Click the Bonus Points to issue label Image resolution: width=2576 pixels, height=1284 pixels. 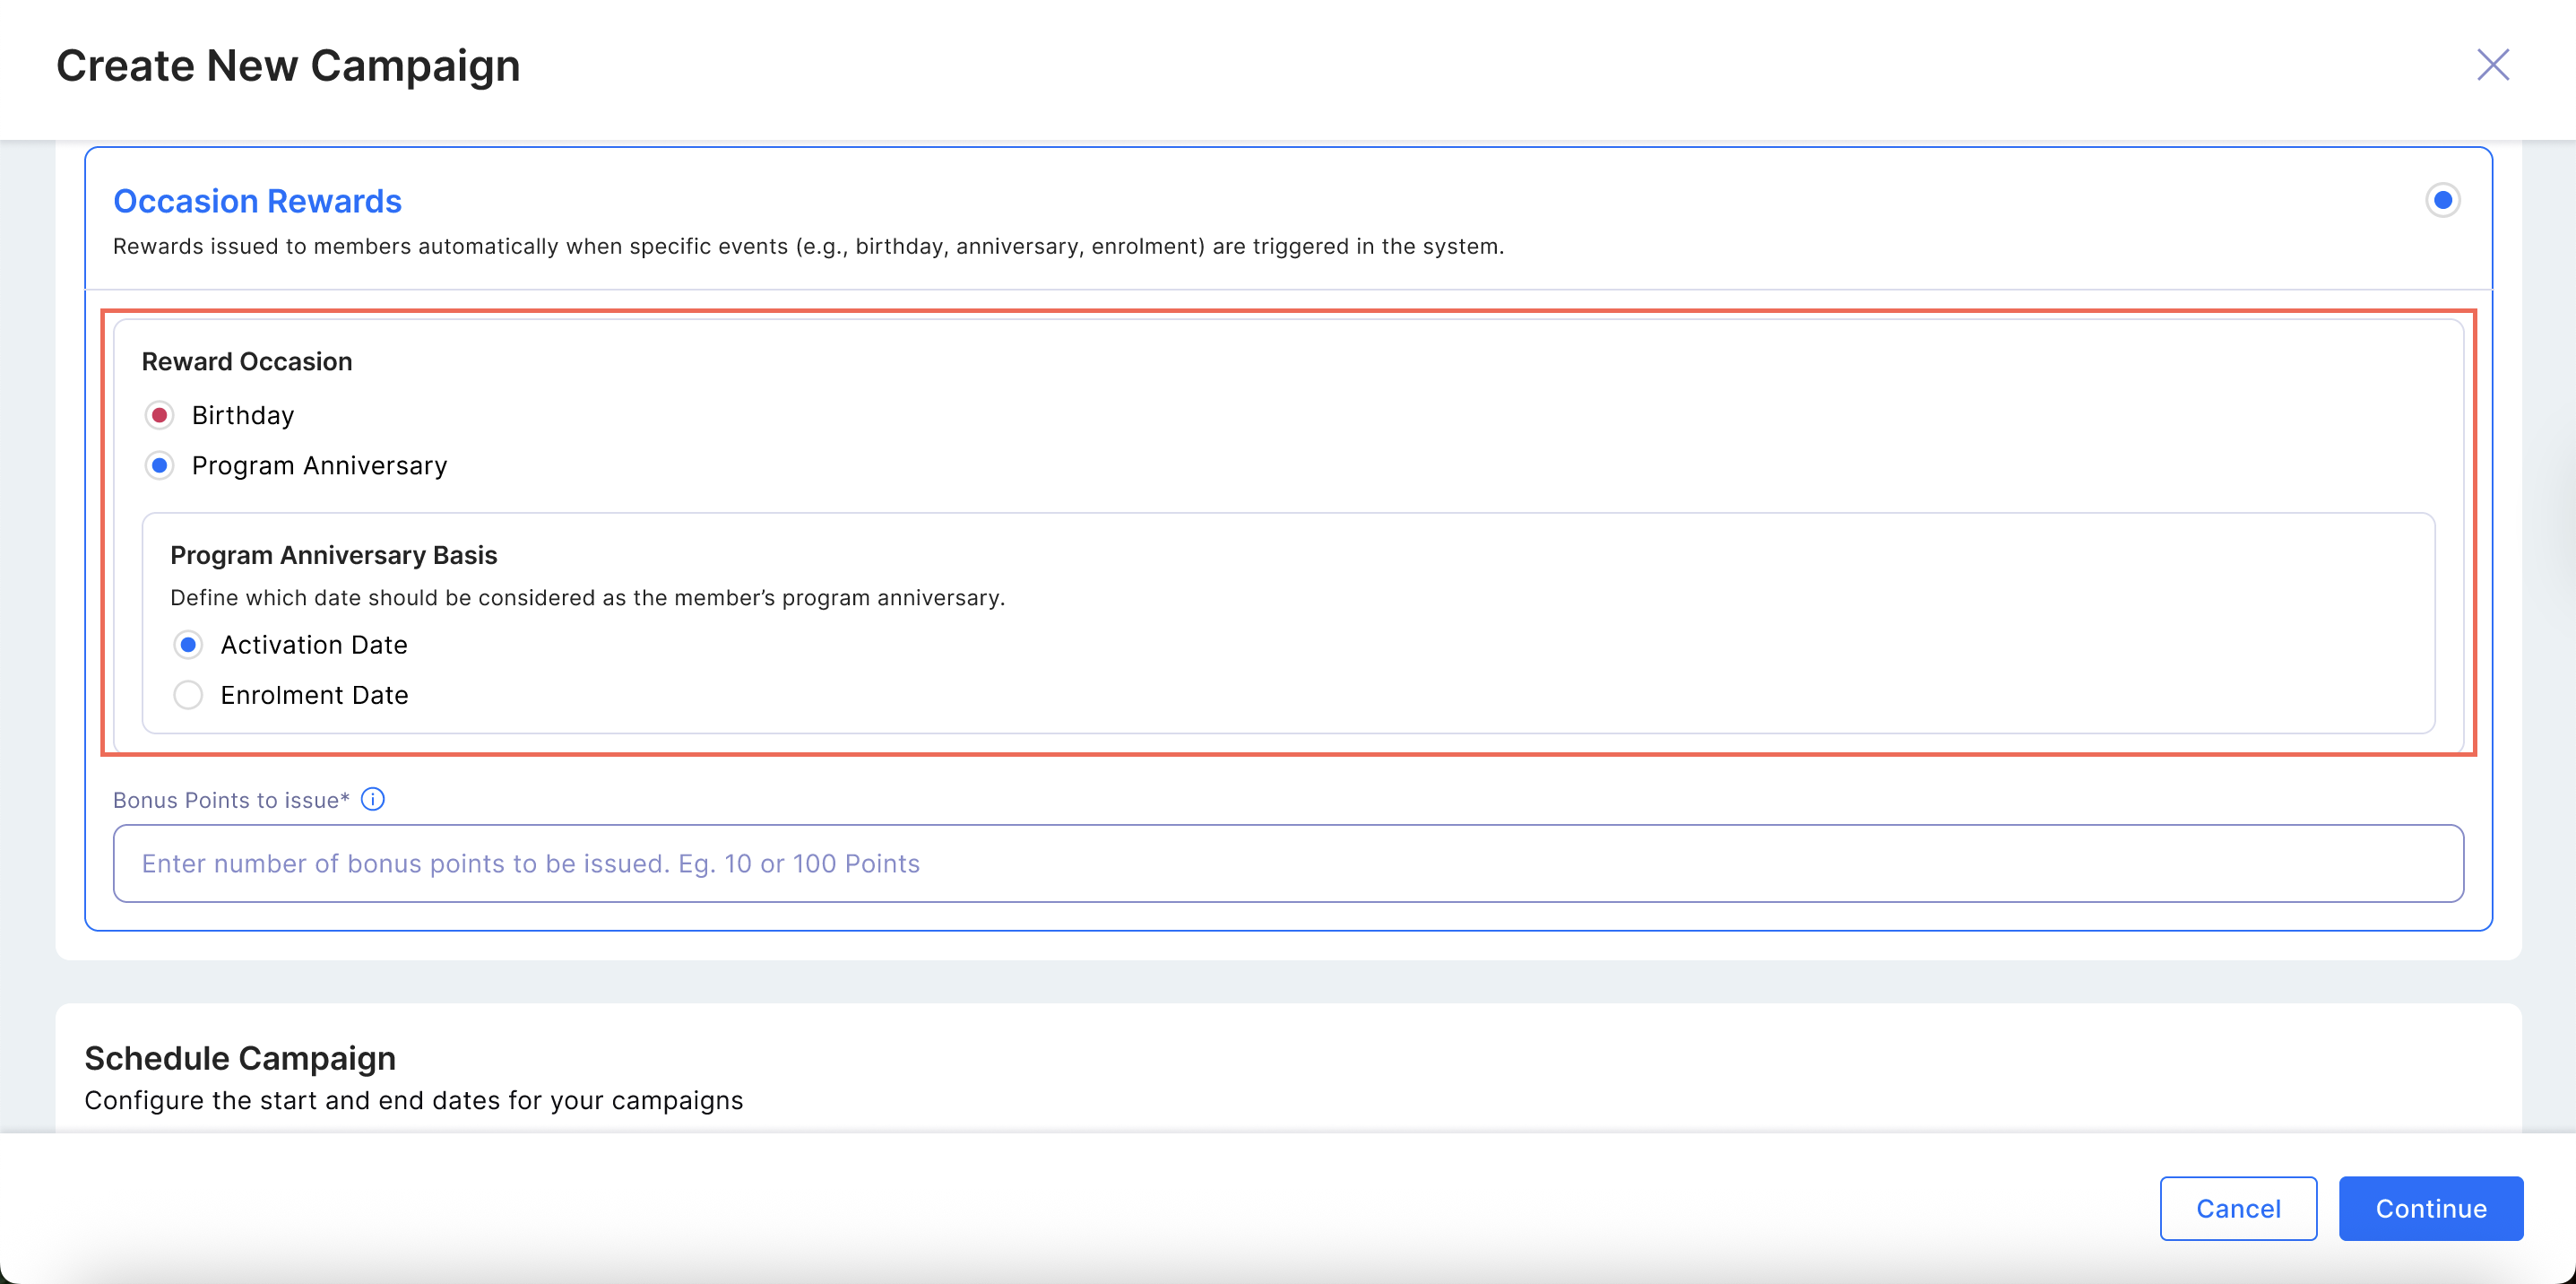coord(230,800)
